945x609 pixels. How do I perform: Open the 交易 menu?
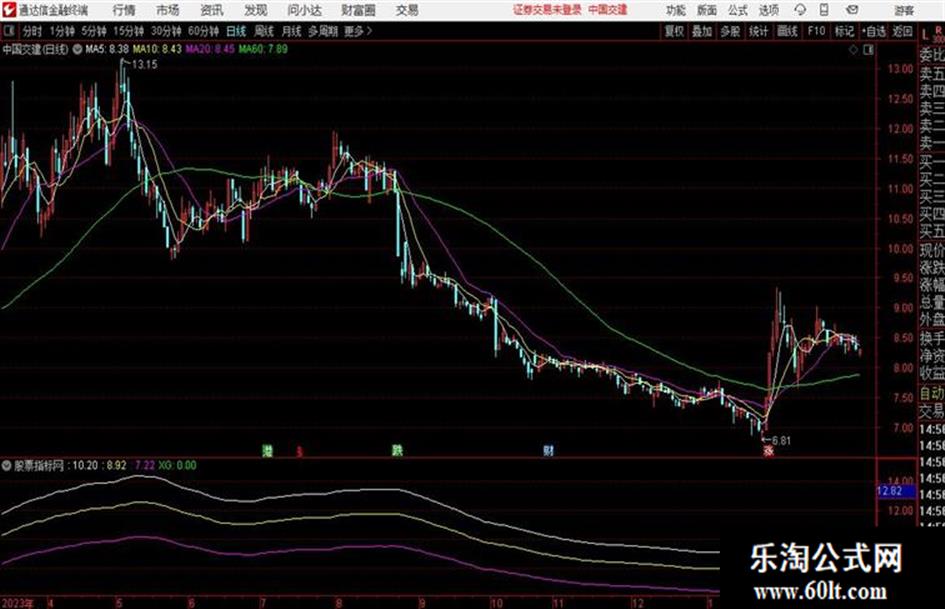[x=407, y=10]
